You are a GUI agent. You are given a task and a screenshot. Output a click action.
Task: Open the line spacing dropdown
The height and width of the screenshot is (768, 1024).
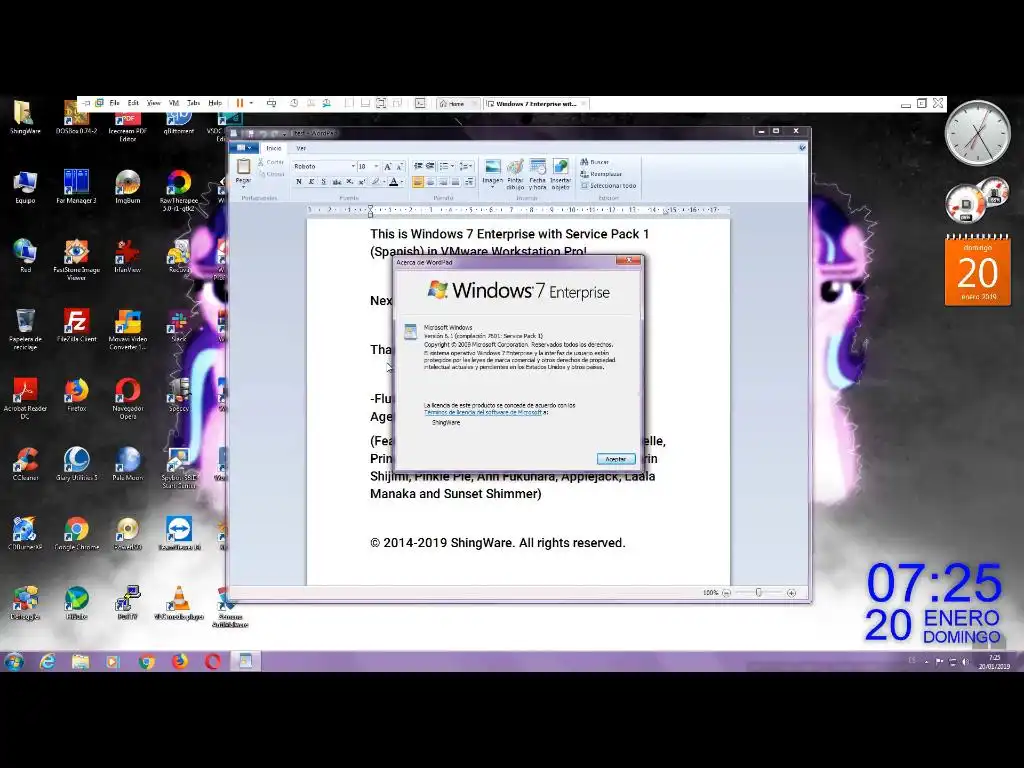[466, 167]
